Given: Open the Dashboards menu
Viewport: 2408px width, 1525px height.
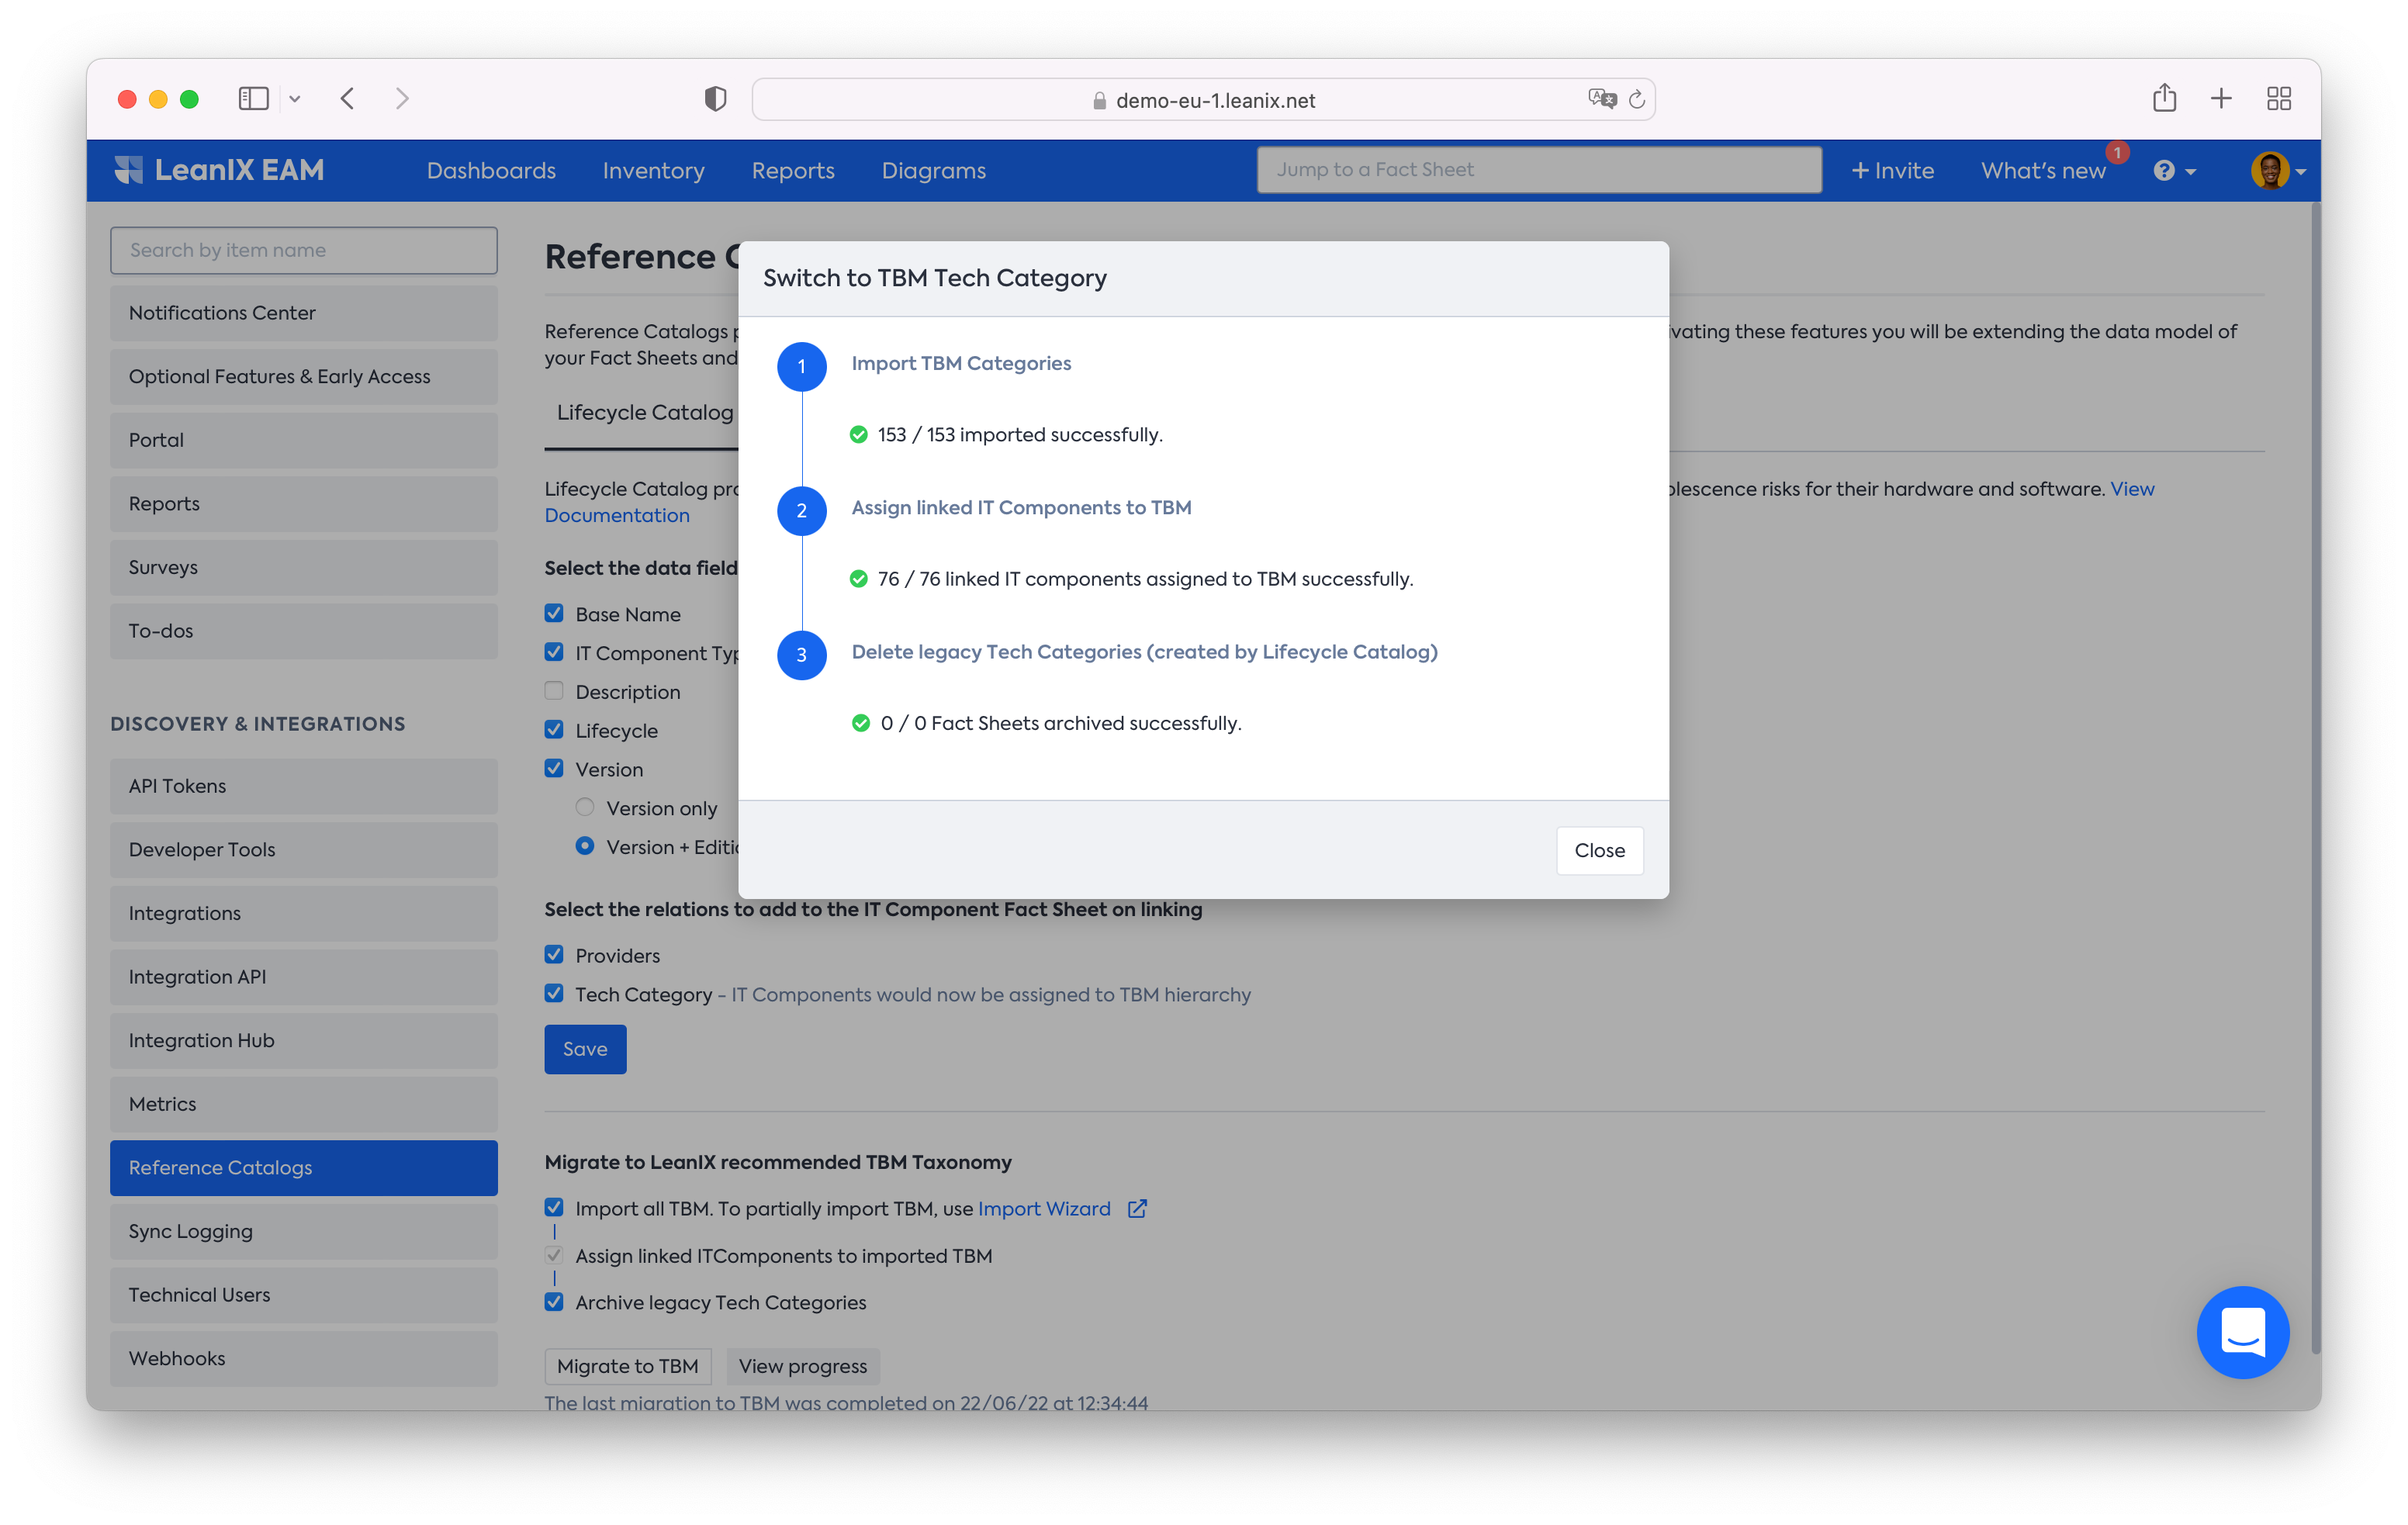Looking at the screenshot, I should click(x=491, y=170).
